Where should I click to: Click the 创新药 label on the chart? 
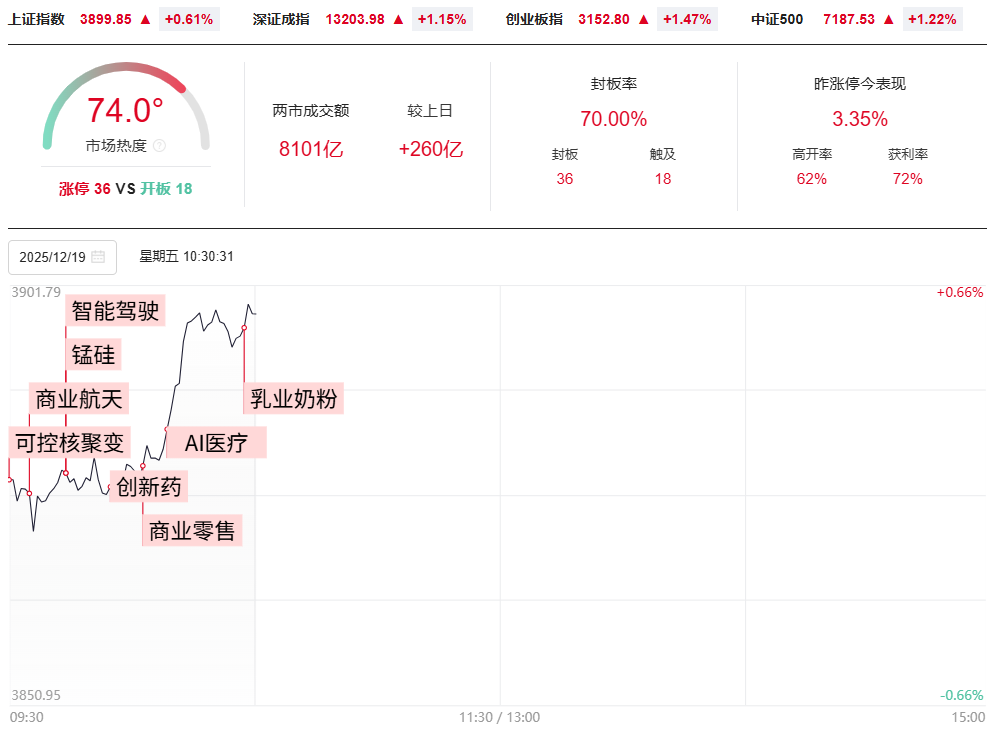[149, 487]
